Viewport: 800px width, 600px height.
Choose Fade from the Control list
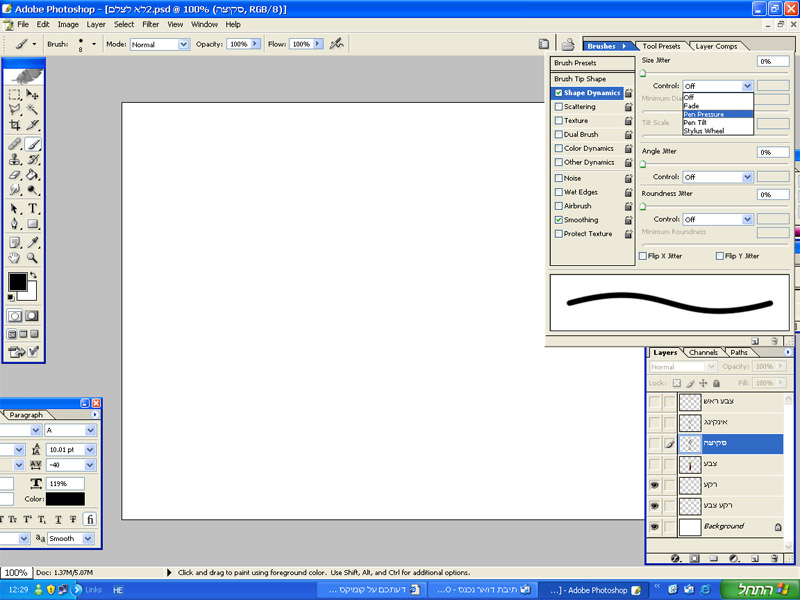click(718, 106)
